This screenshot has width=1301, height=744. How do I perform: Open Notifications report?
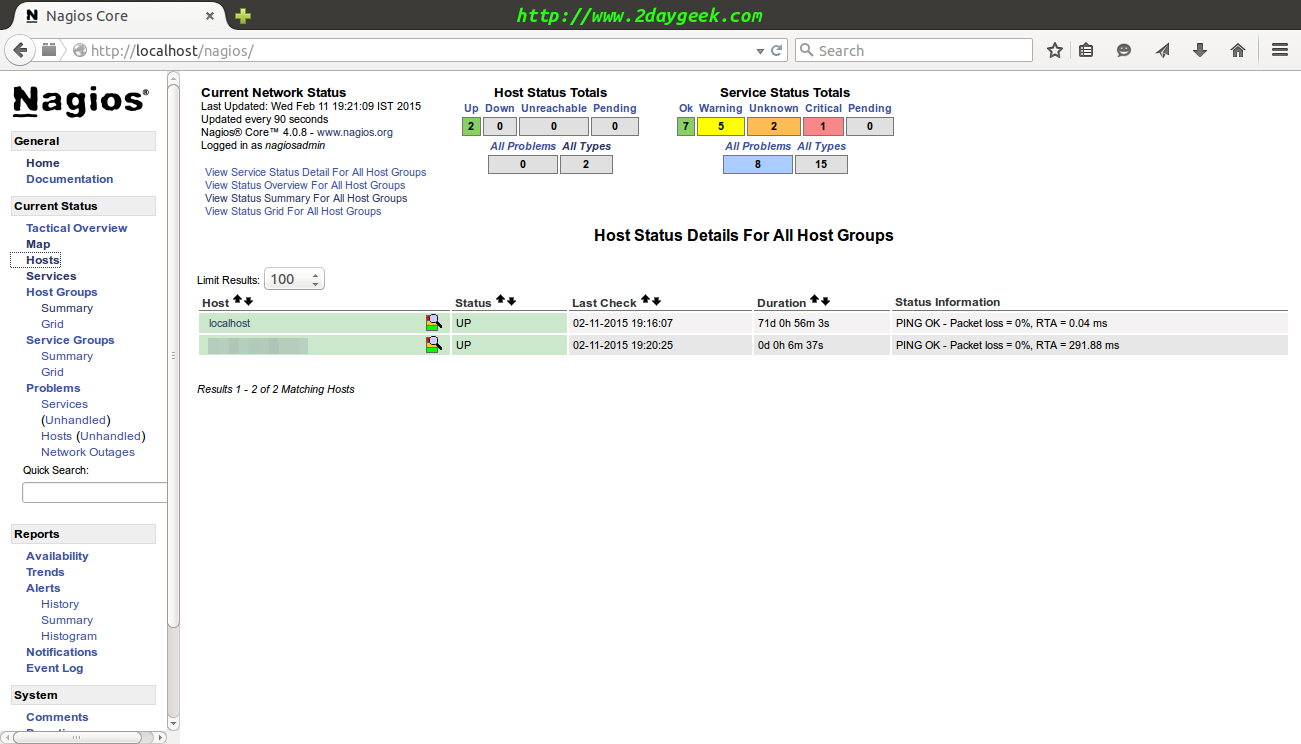point(62,652)
